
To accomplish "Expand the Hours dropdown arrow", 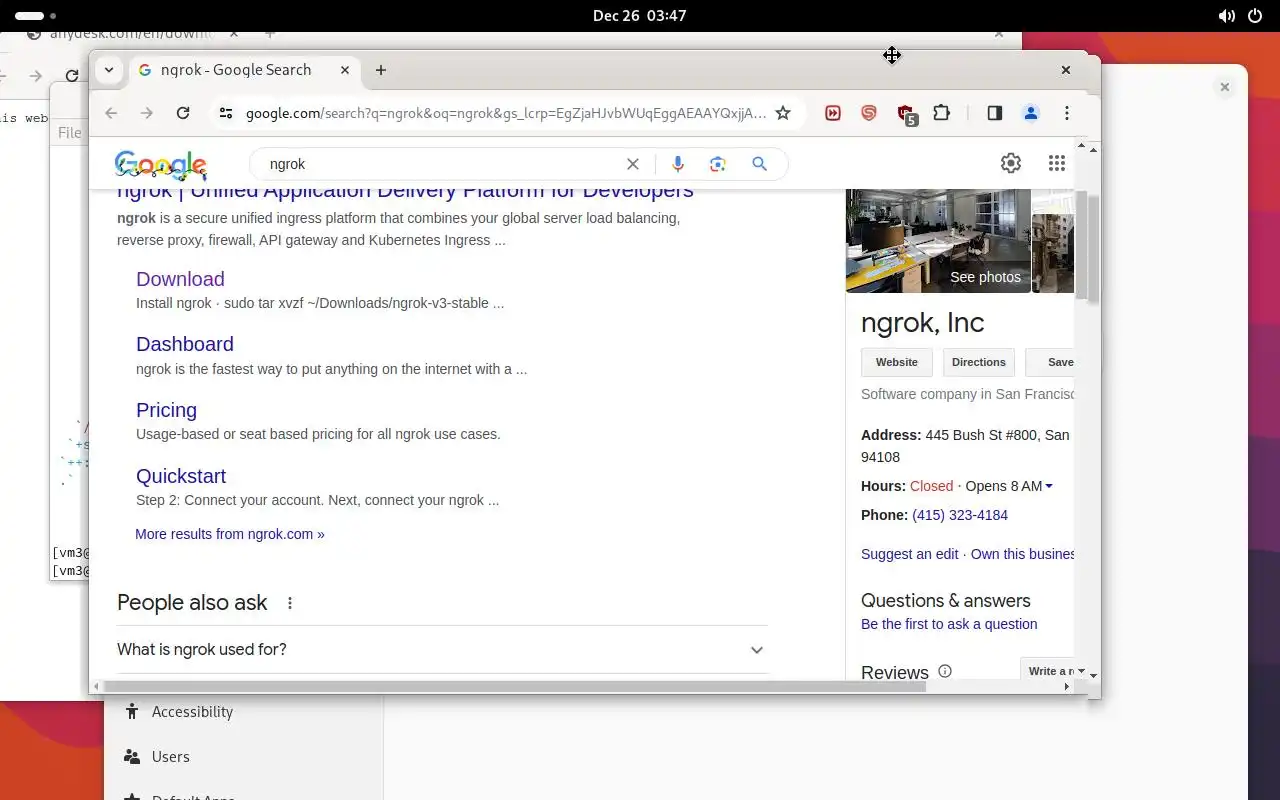I will click(x=1049, y=486).
